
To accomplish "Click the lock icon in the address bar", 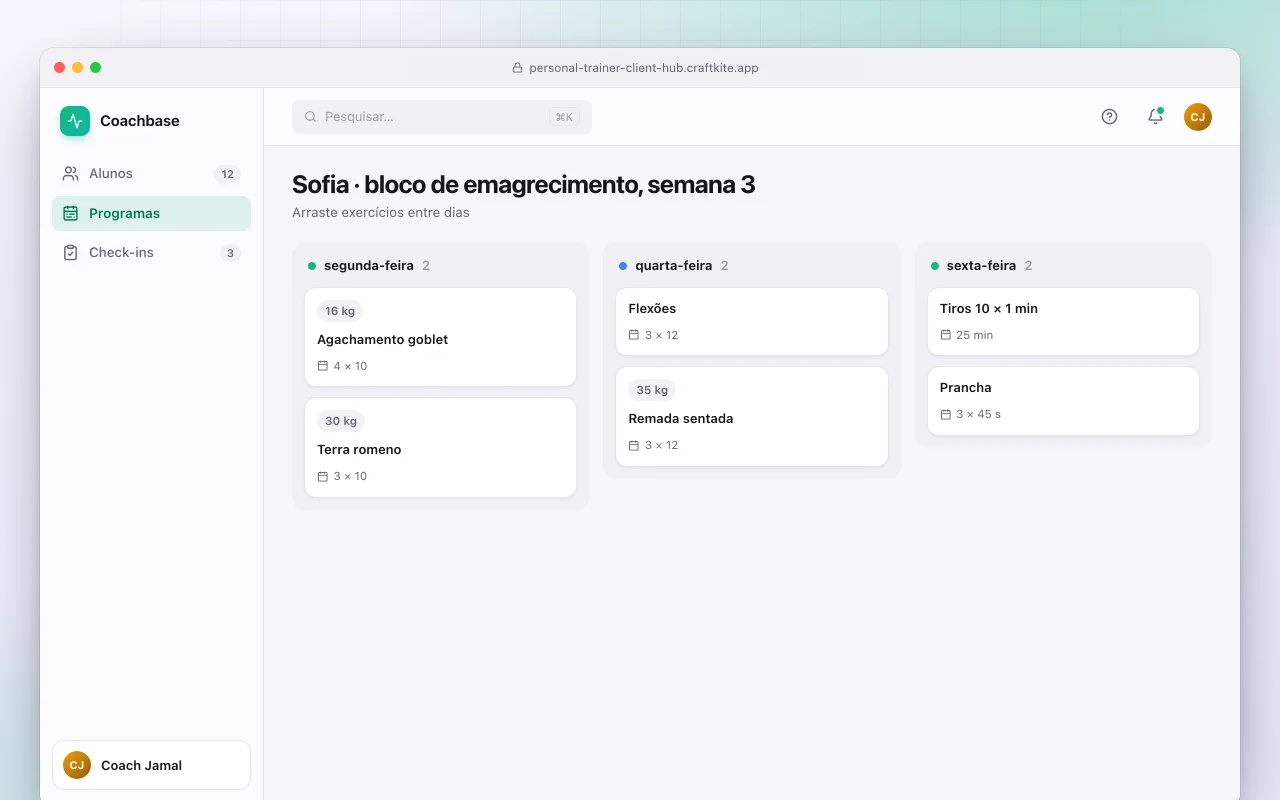I will click(x=517, y=68).
